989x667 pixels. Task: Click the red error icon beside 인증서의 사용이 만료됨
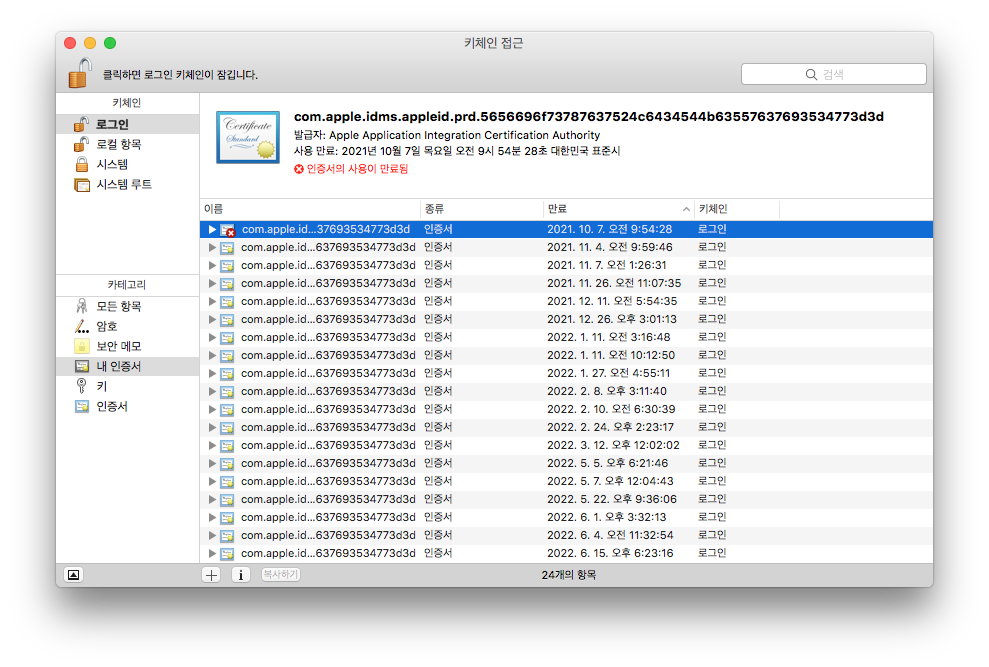coord(299,169)
